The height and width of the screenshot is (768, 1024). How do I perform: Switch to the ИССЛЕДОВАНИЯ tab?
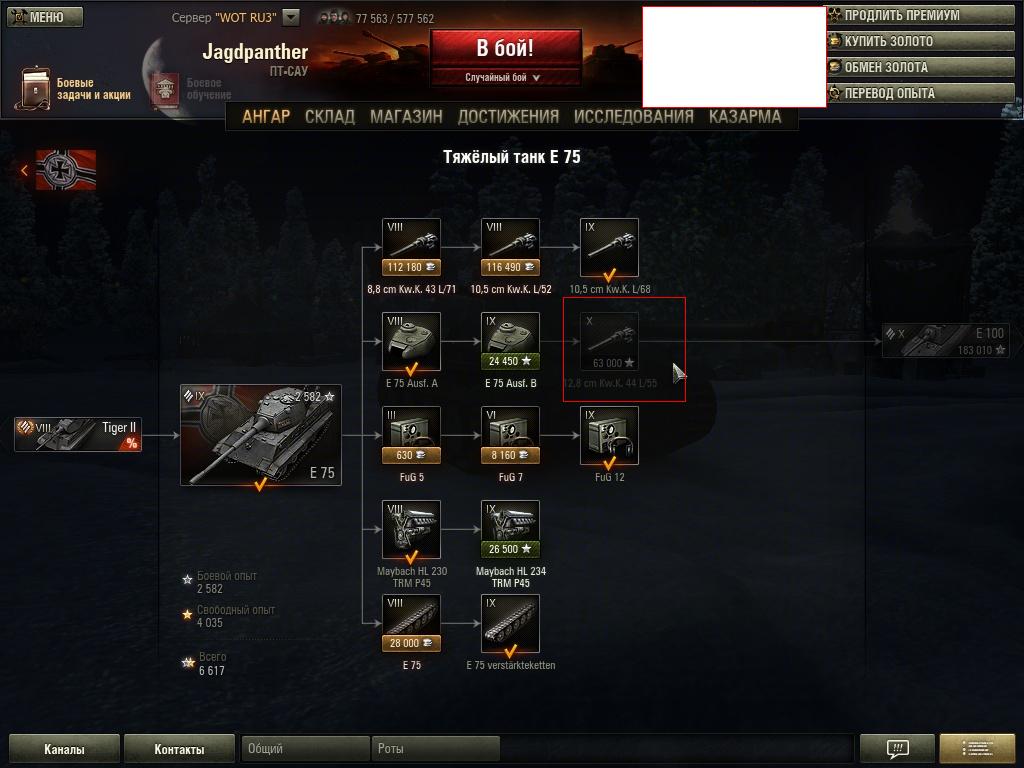pyautogui.click(x=633, y=116)
